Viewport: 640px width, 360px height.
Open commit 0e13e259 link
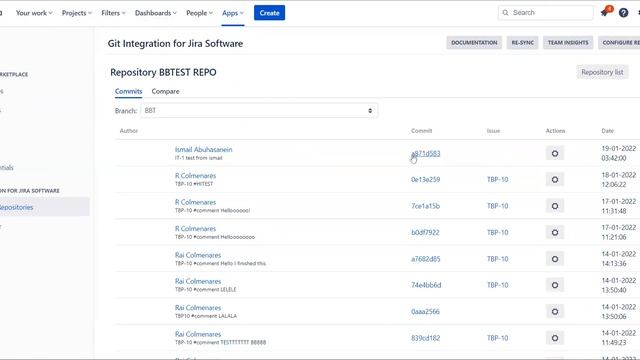[x=425, y=180]
